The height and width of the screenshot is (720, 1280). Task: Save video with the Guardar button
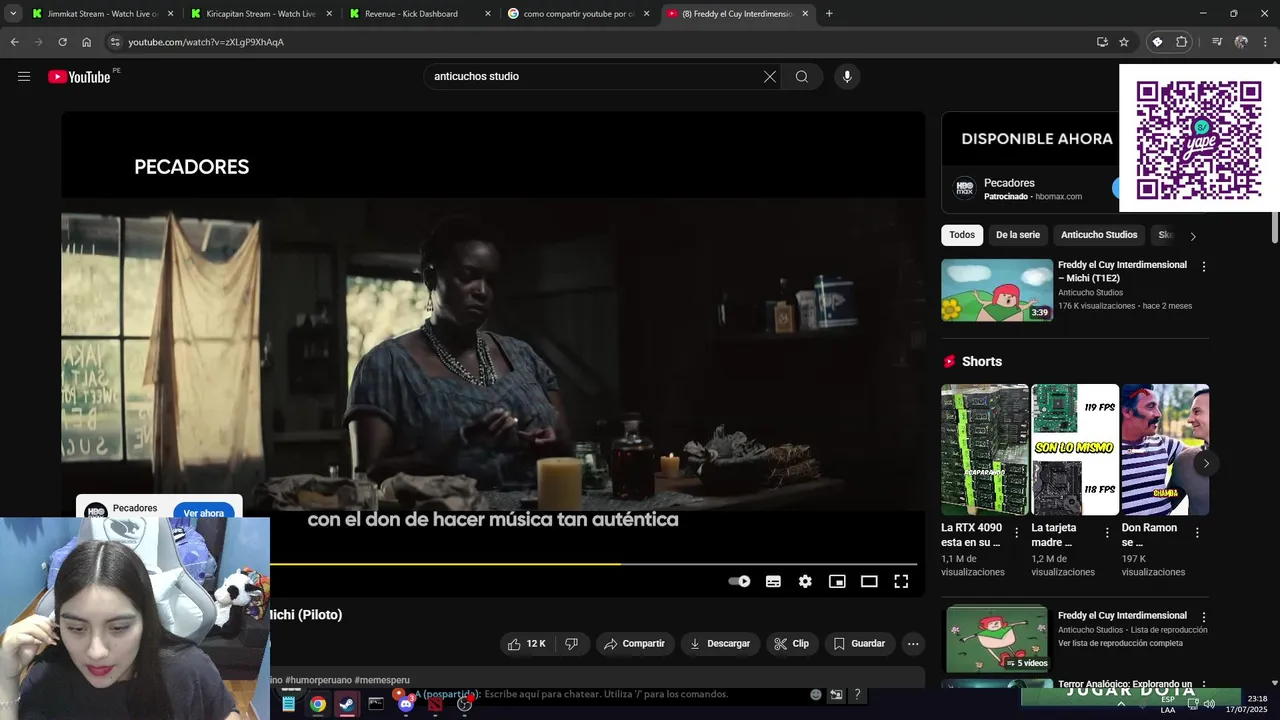859,644
